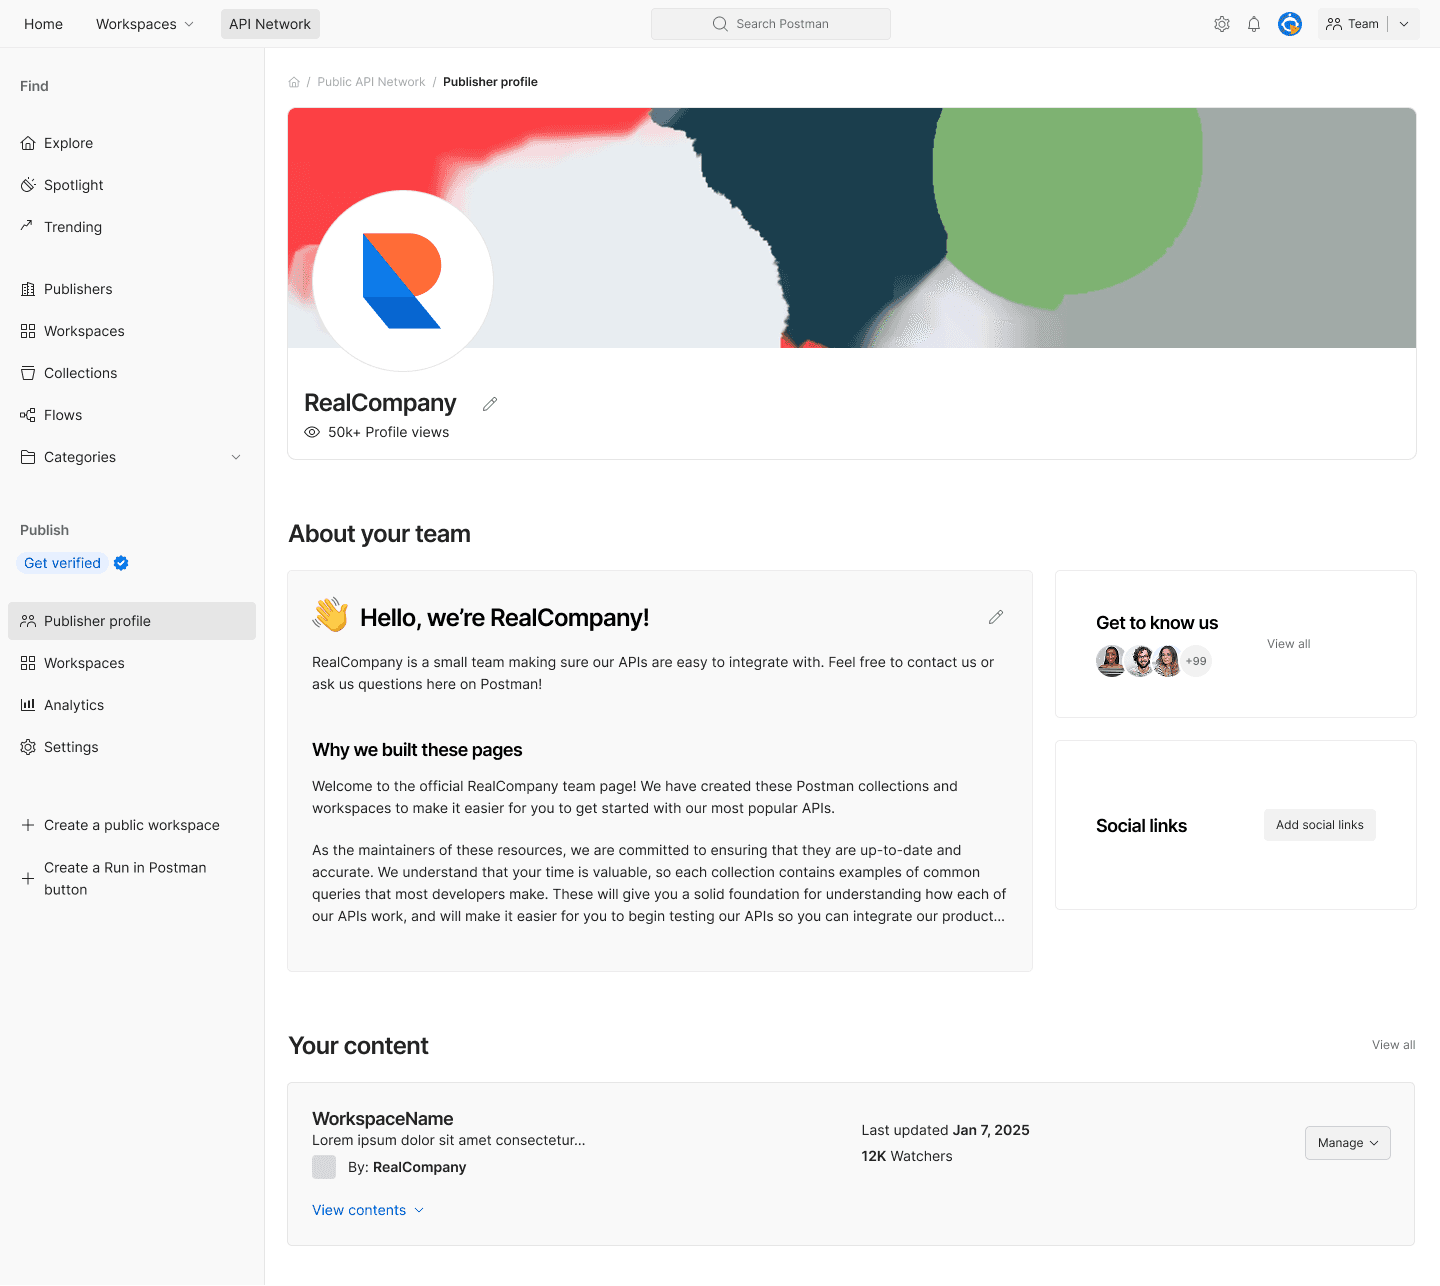This screenshot has width=1440, height=1286.
Task: Open user avatar in top bar
Action: point(1290,24)
